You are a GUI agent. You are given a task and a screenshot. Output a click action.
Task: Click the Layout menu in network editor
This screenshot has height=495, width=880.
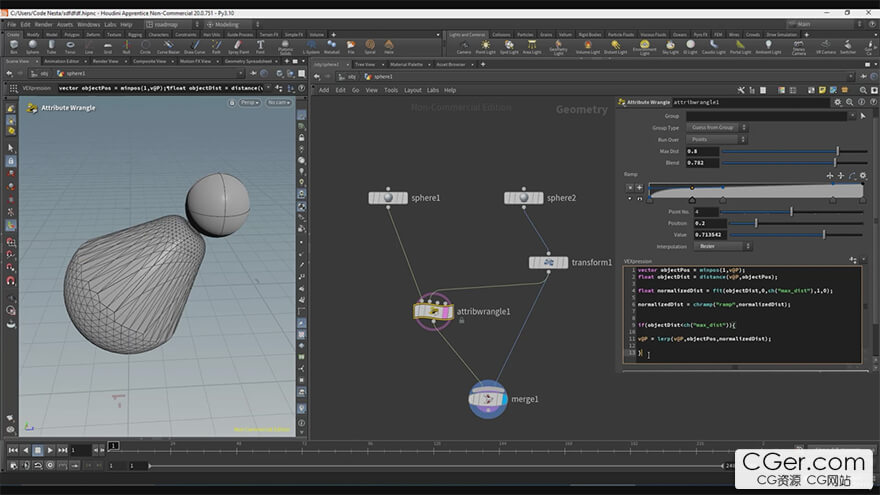pos(412,90)
